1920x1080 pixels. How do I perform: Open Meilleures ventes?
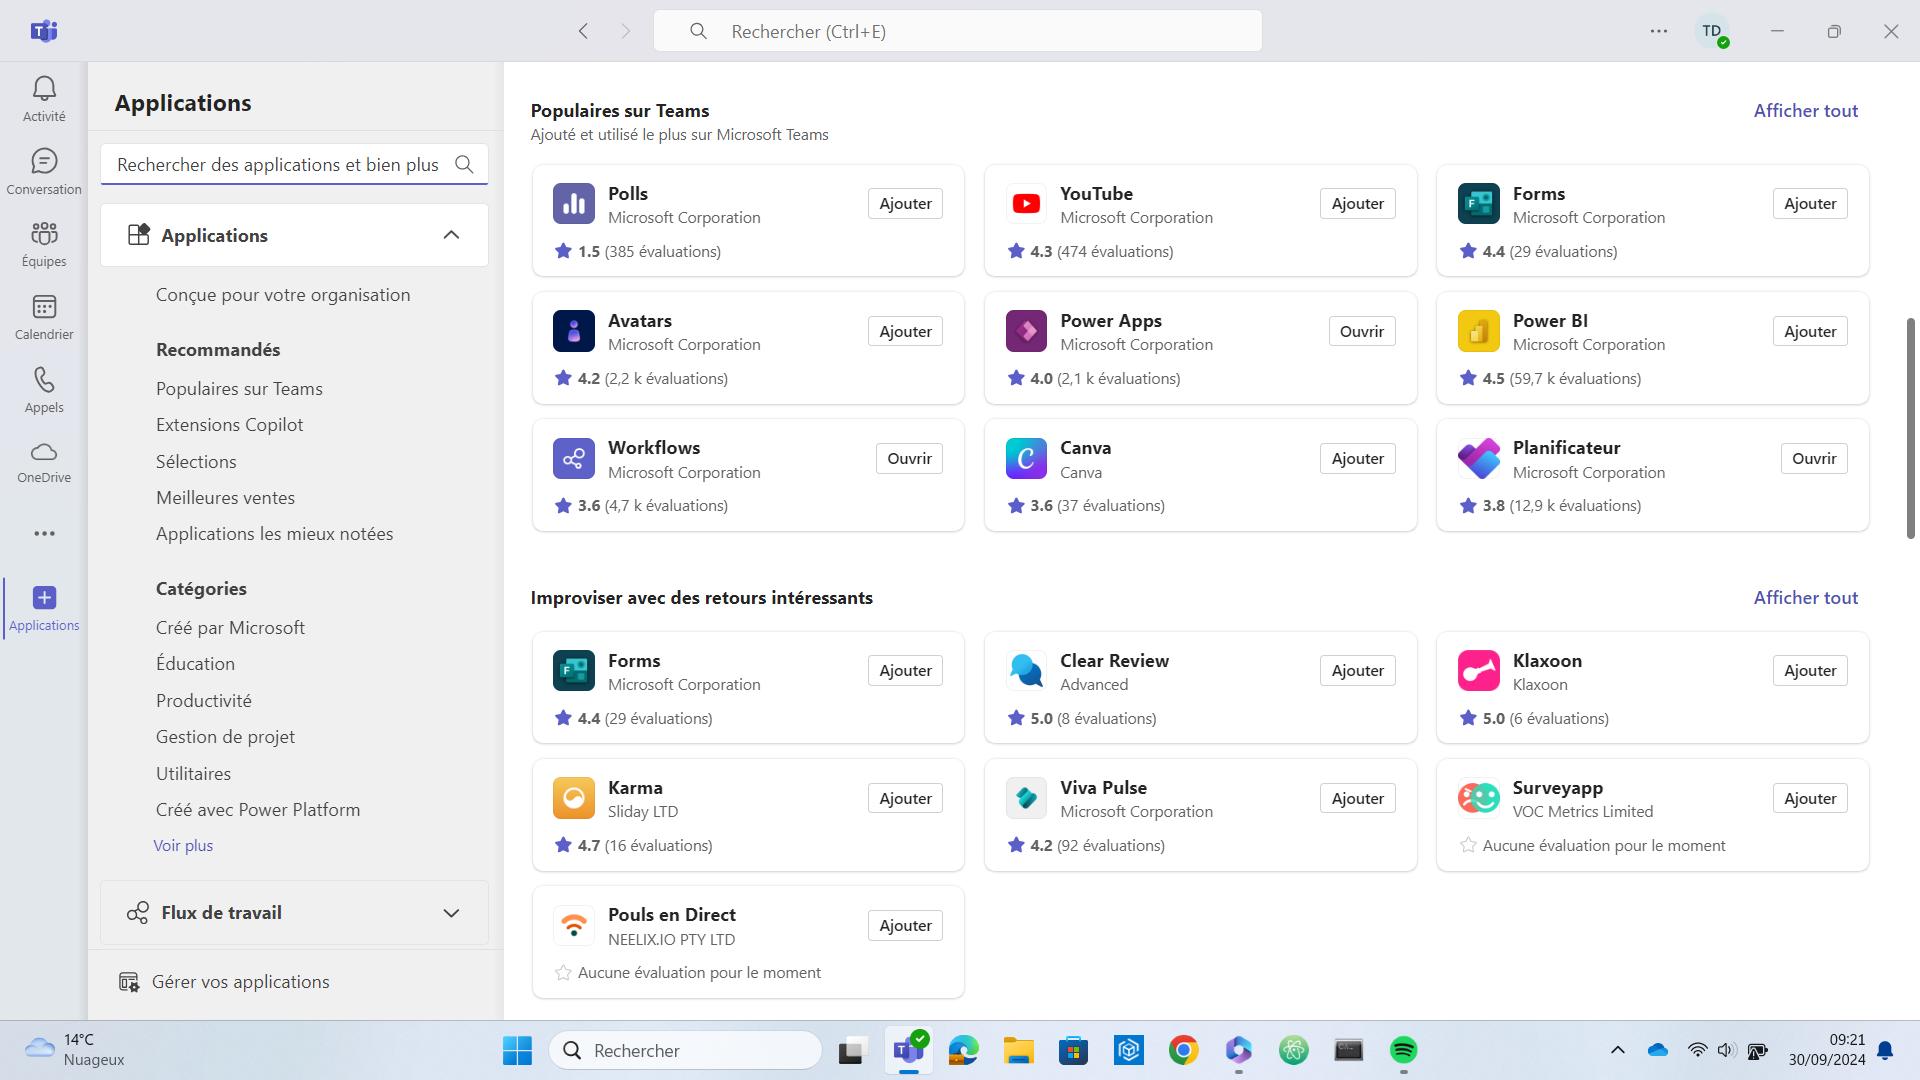point(225,498)
